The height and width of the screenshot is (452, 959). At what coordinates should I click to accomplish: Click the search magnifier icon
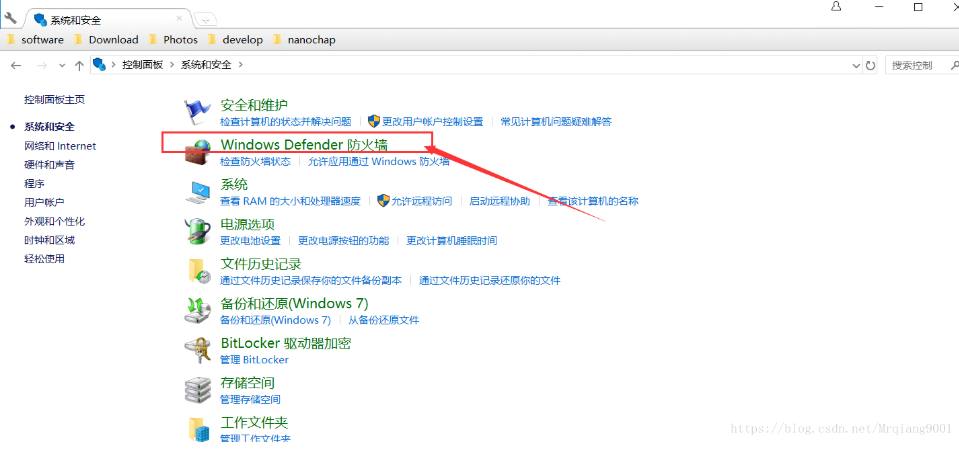(x=953, y=65)
